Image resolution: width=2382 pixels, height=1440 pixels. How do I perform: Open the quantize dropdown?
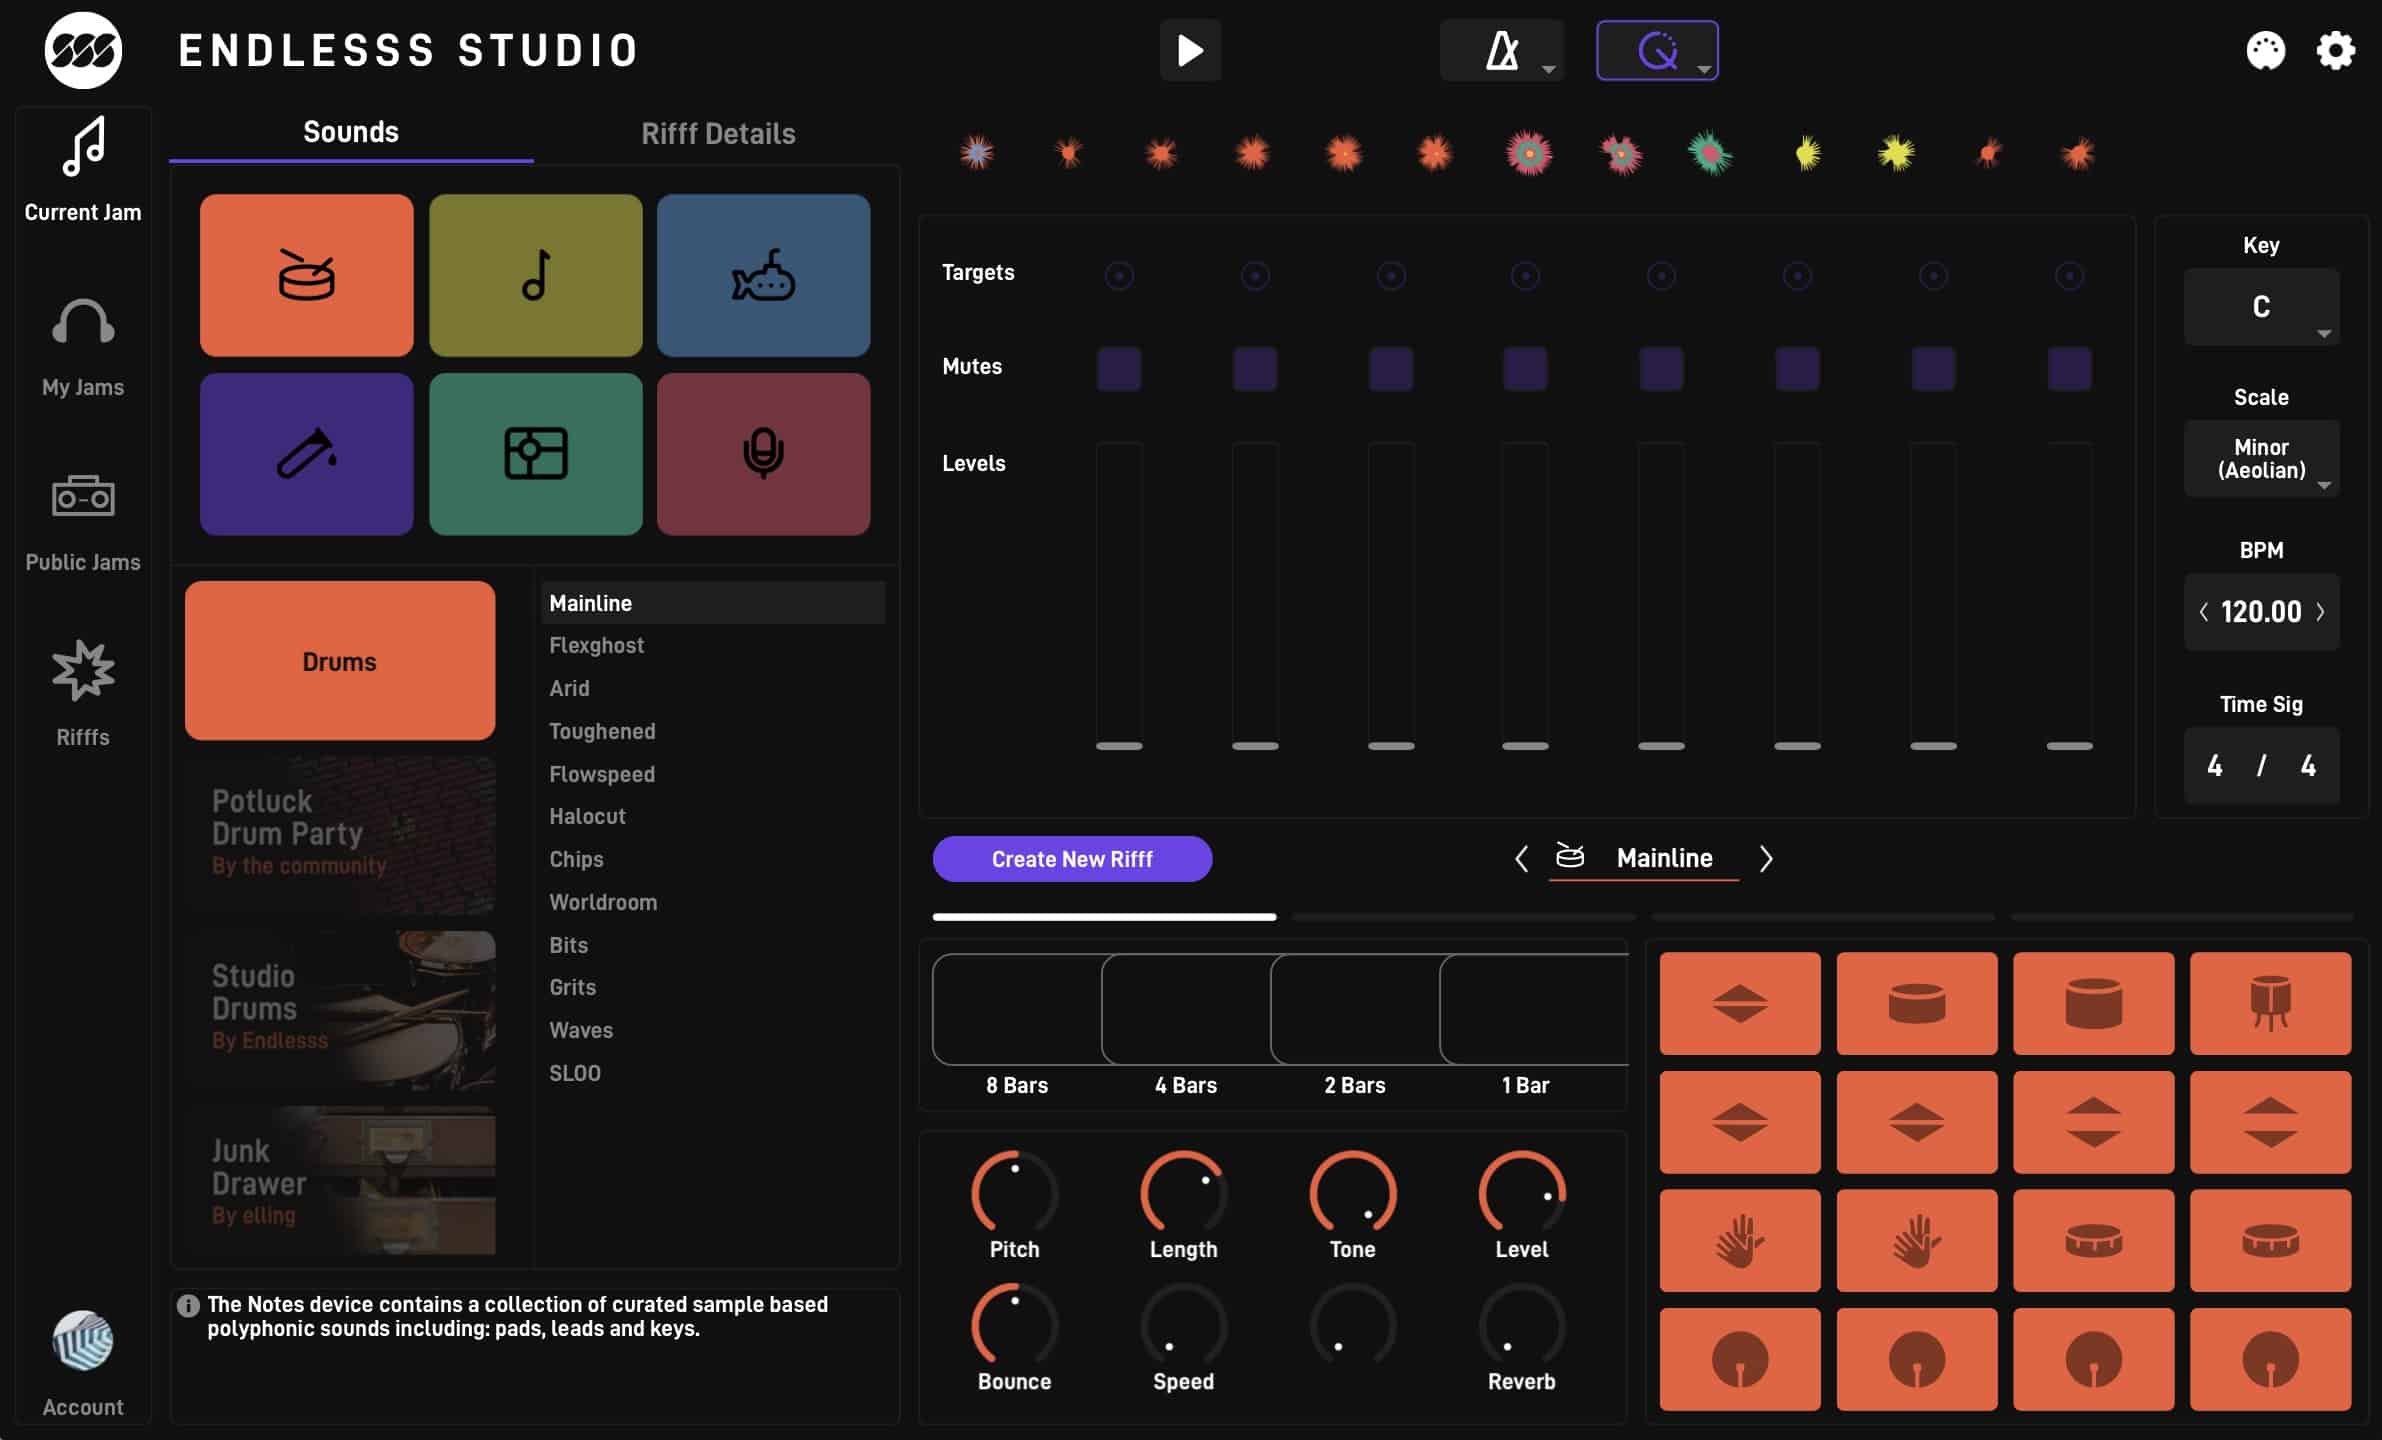1657,50
